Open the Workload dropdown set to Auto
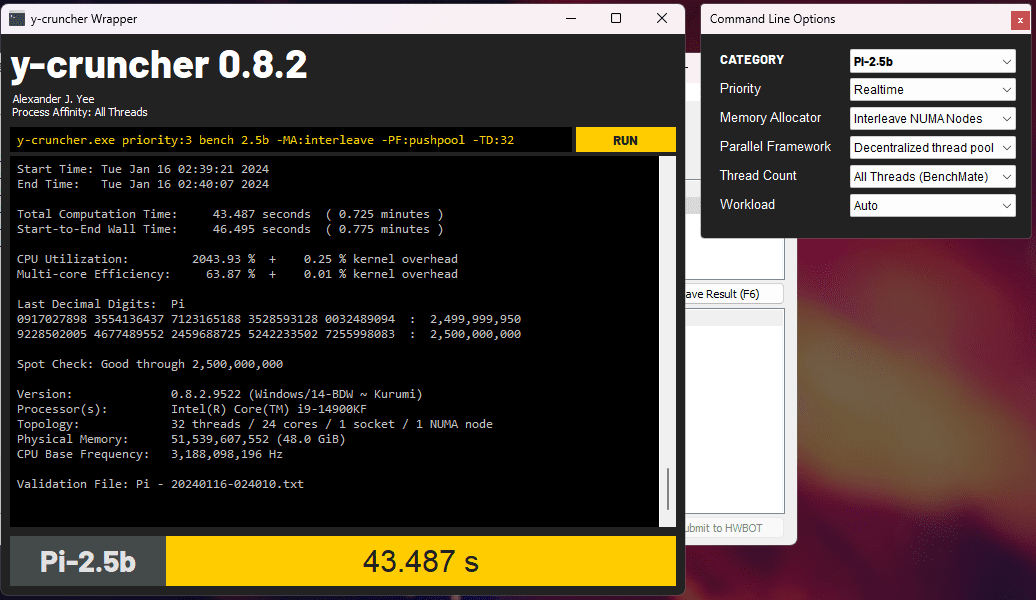 coord(932,206)
